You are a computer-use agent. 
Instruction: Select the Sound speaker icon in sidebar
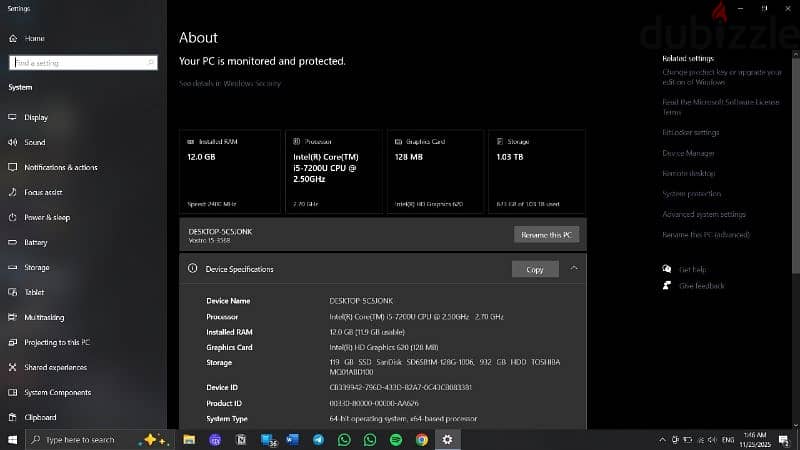pos(12,142)
